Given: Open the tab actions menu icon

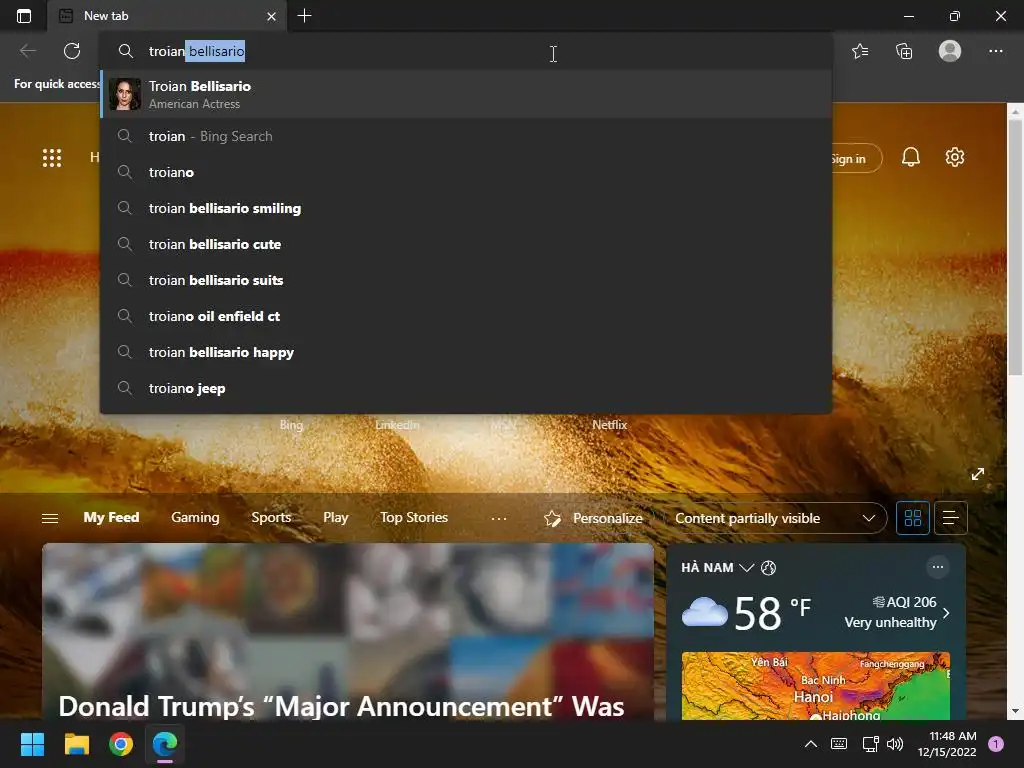Looking at the screenshot, I should [x=24, y=16].
